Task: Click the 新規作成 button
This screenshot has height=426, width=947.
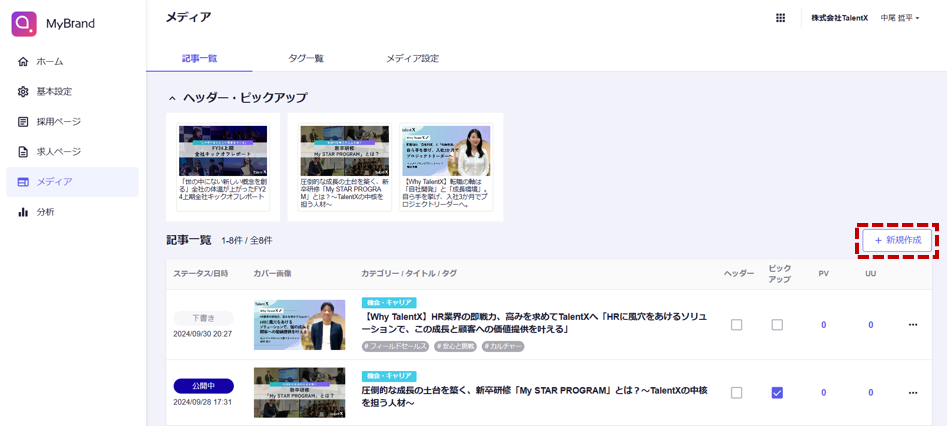Action: tap(898, 241)
